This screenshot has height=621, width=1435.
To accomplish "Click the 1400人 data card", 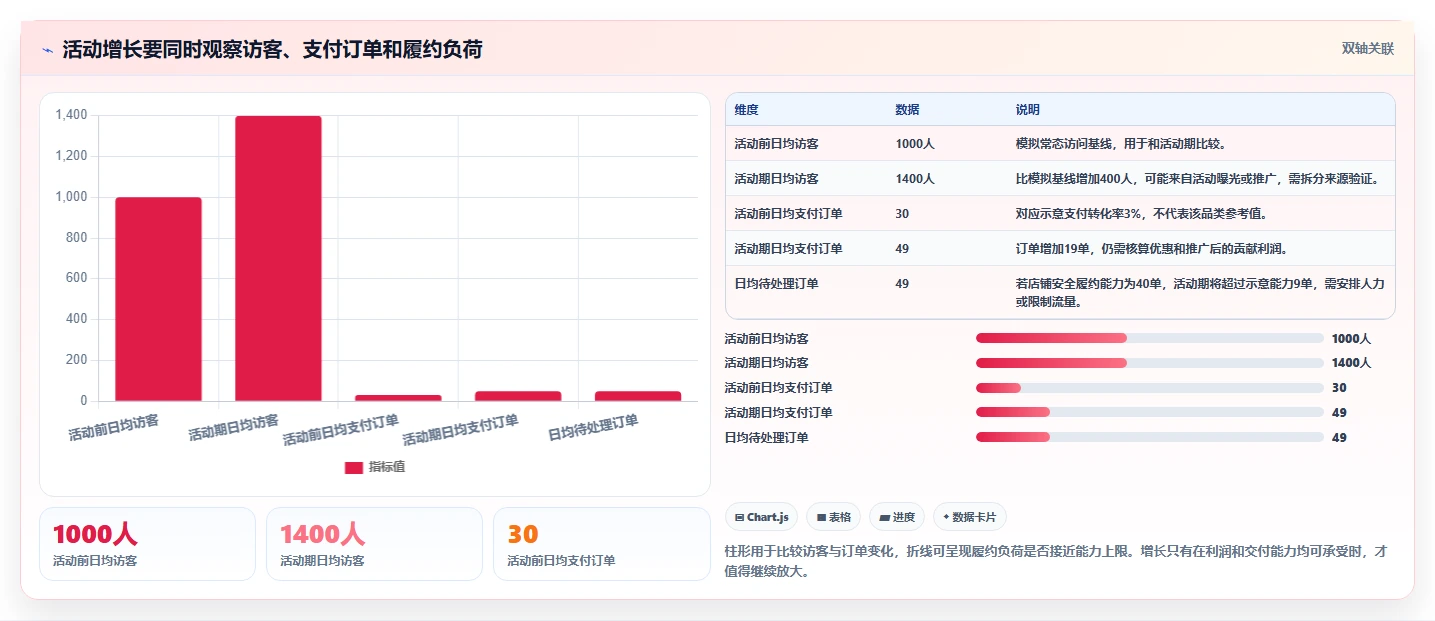I will tap(374, 544).
